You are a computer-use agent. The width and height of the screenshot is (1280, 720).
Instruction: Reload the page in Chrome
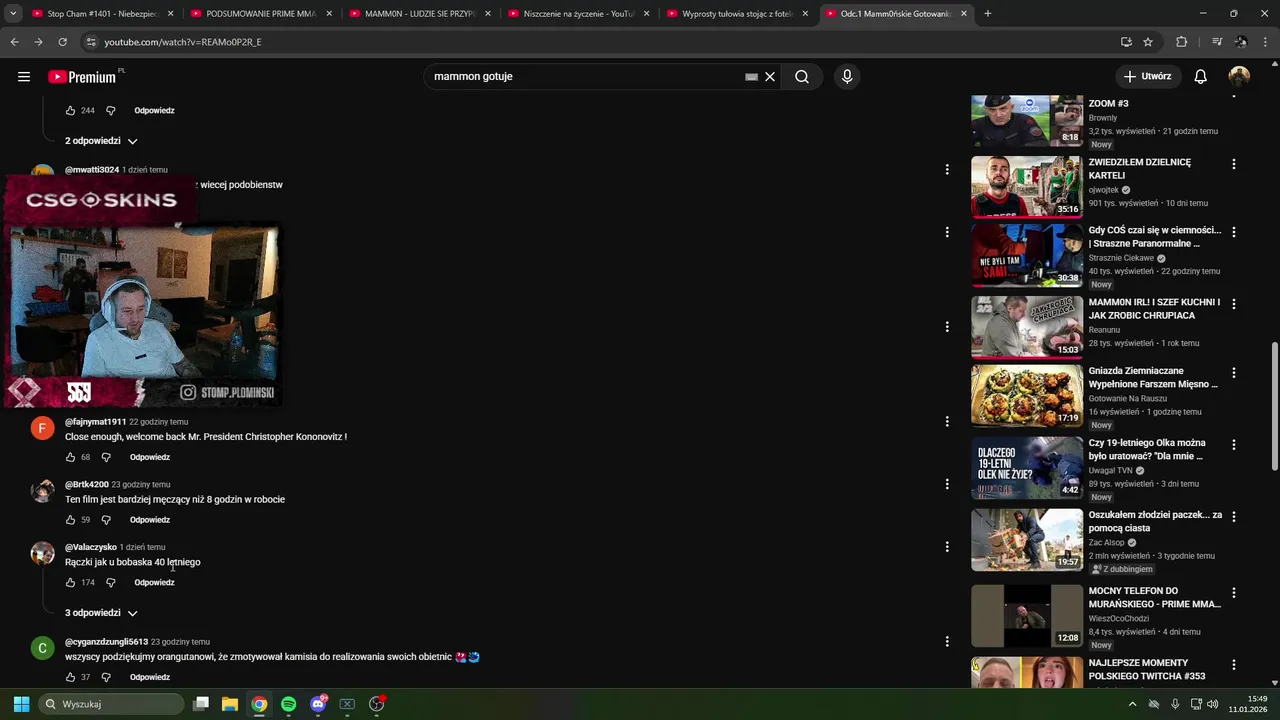62,42
